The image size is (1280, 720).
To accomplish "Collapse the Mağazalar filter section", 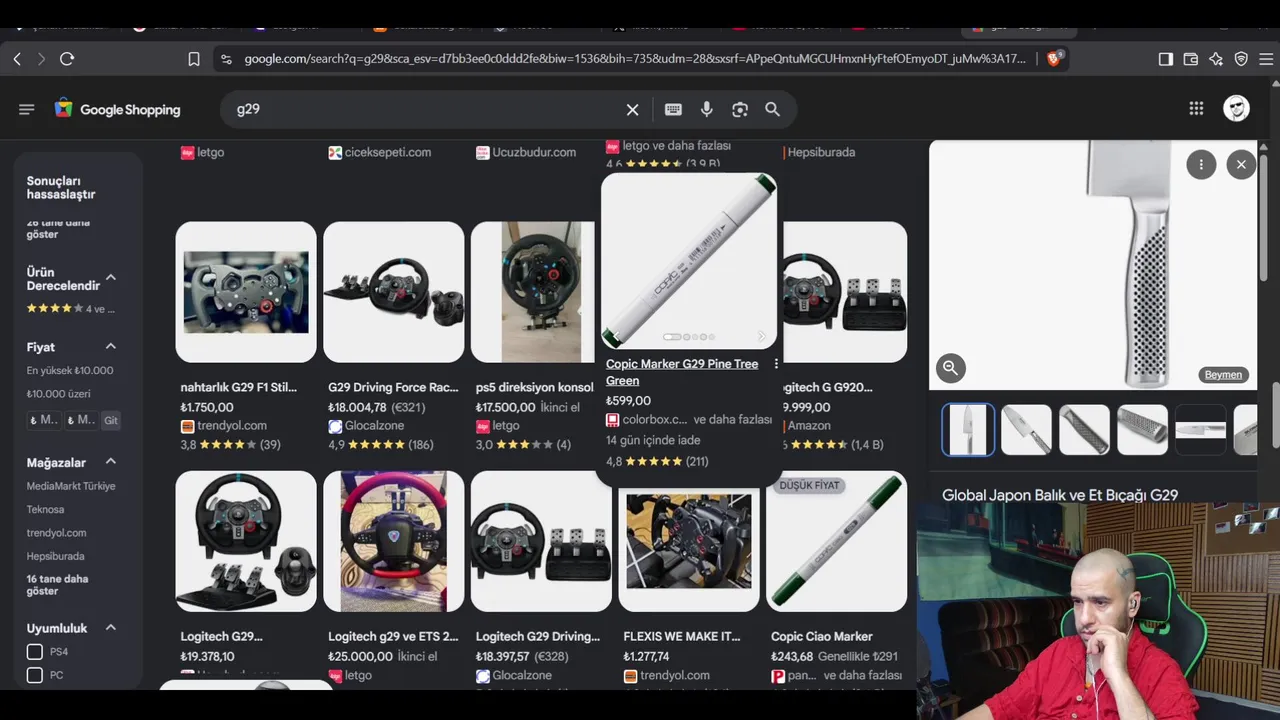I will (x=111, y=462).
